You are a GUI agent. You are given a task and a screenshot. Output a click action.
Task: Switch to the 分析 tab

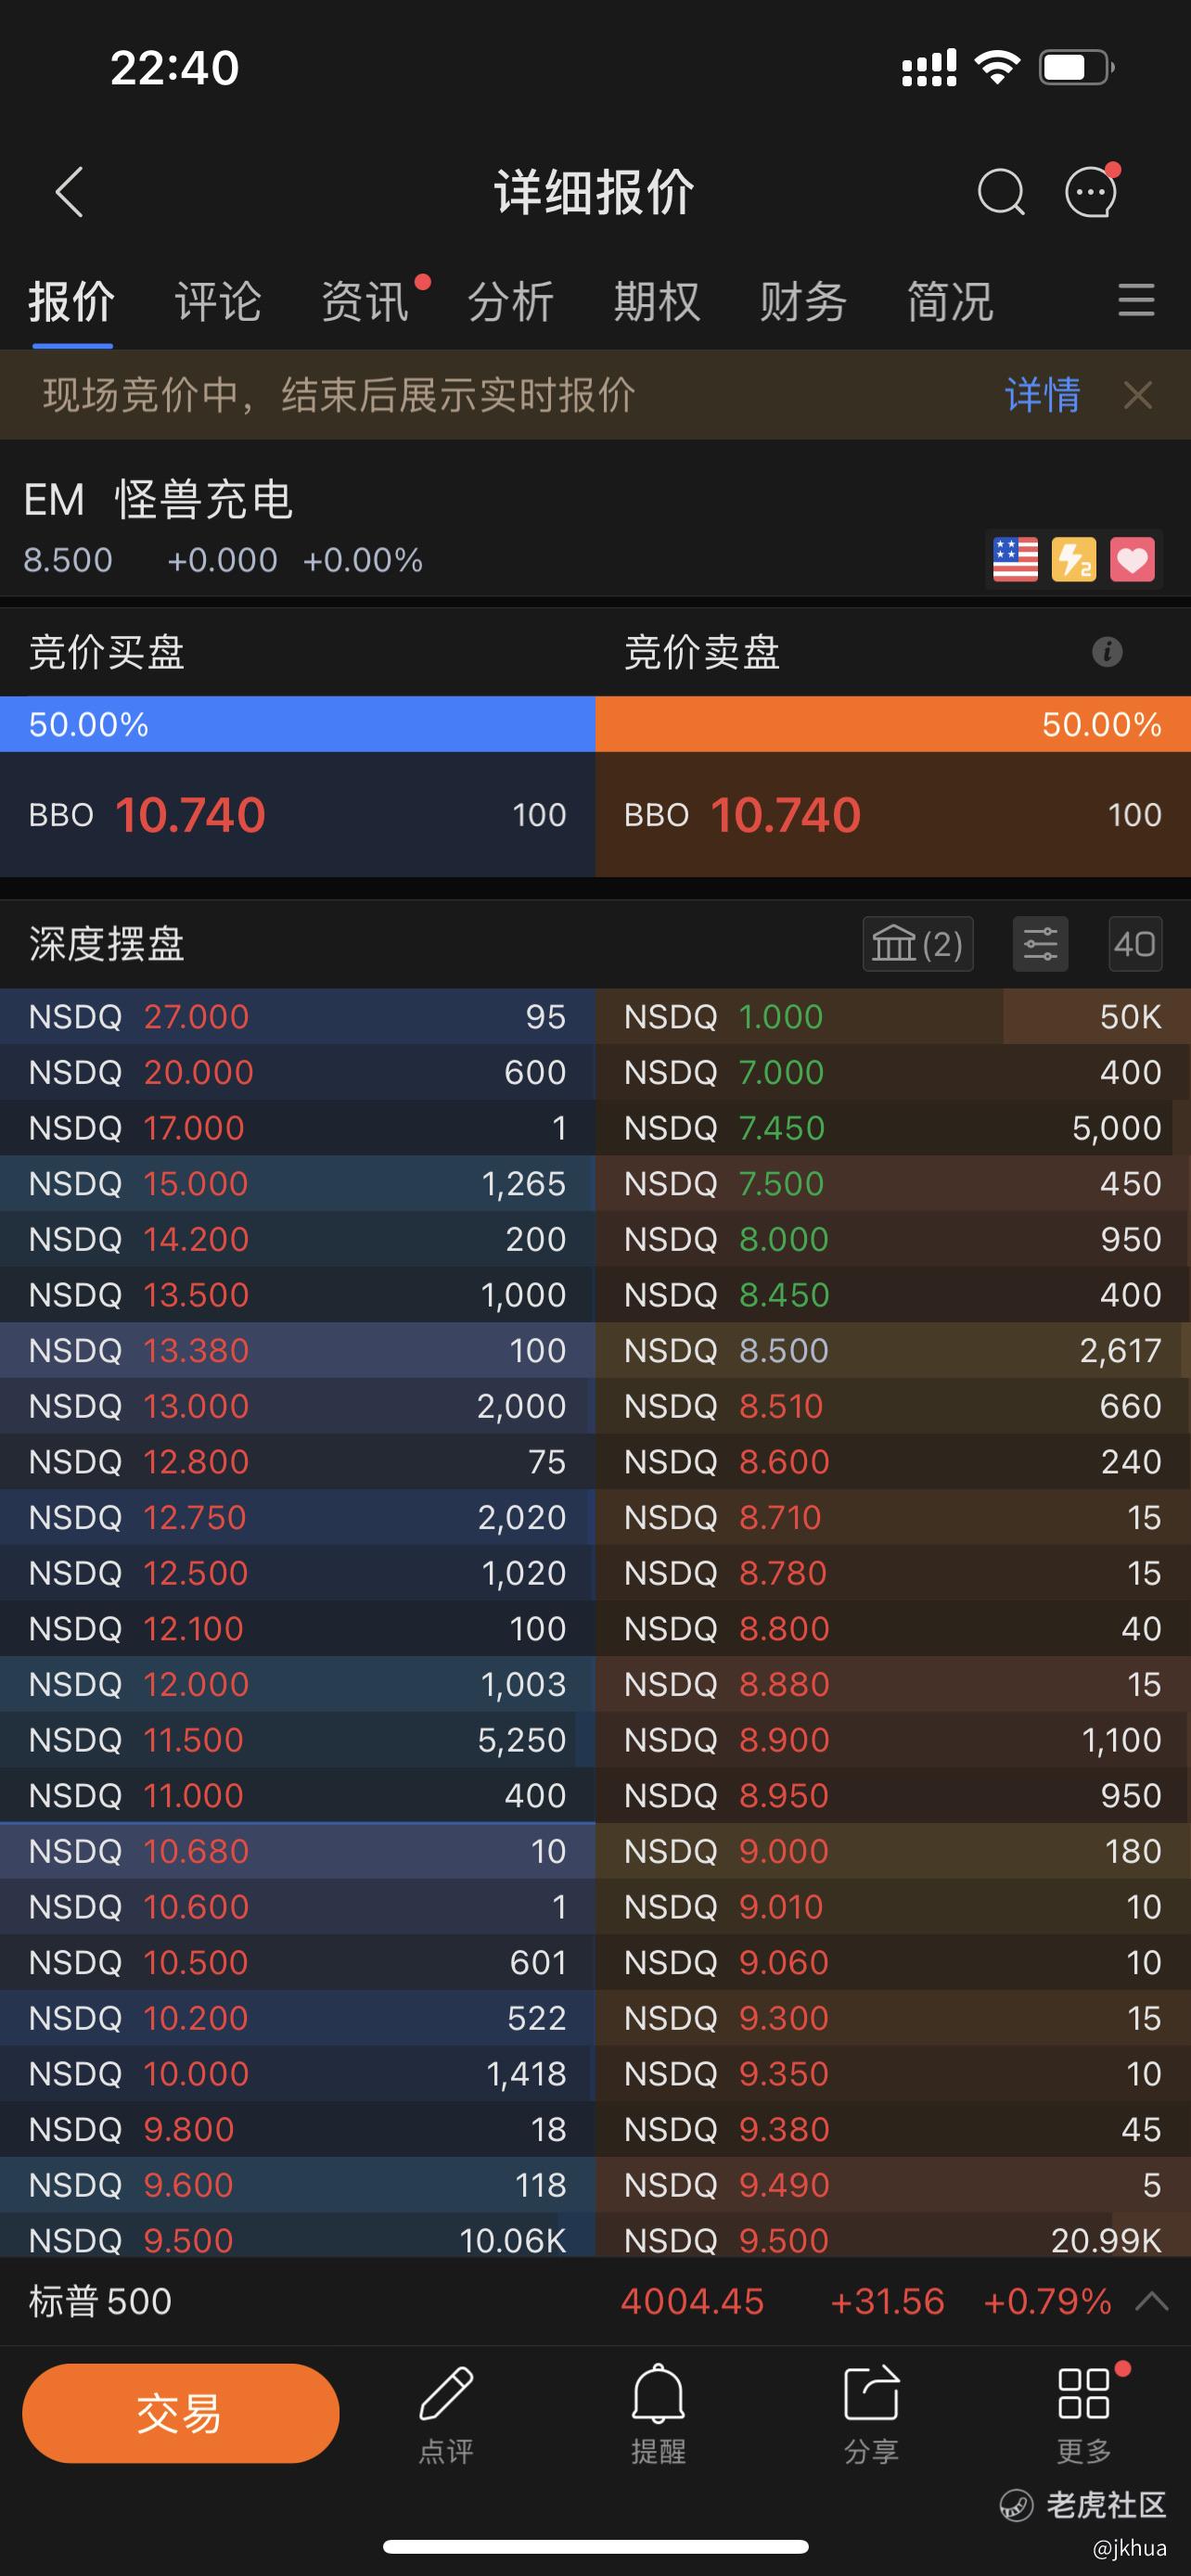511,301
